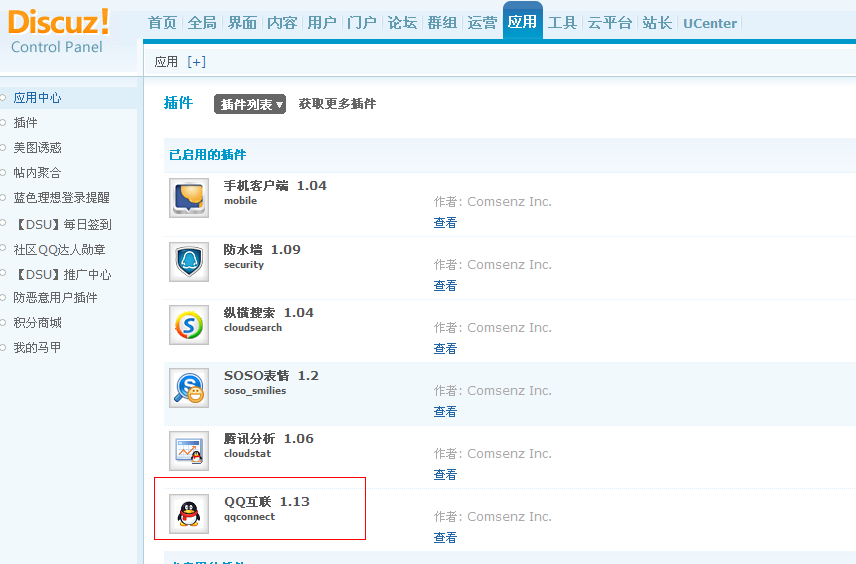Select the active 应用 tab
Image resolution: width=856 pixels, height=564 pixels.
tap(522, 22)
